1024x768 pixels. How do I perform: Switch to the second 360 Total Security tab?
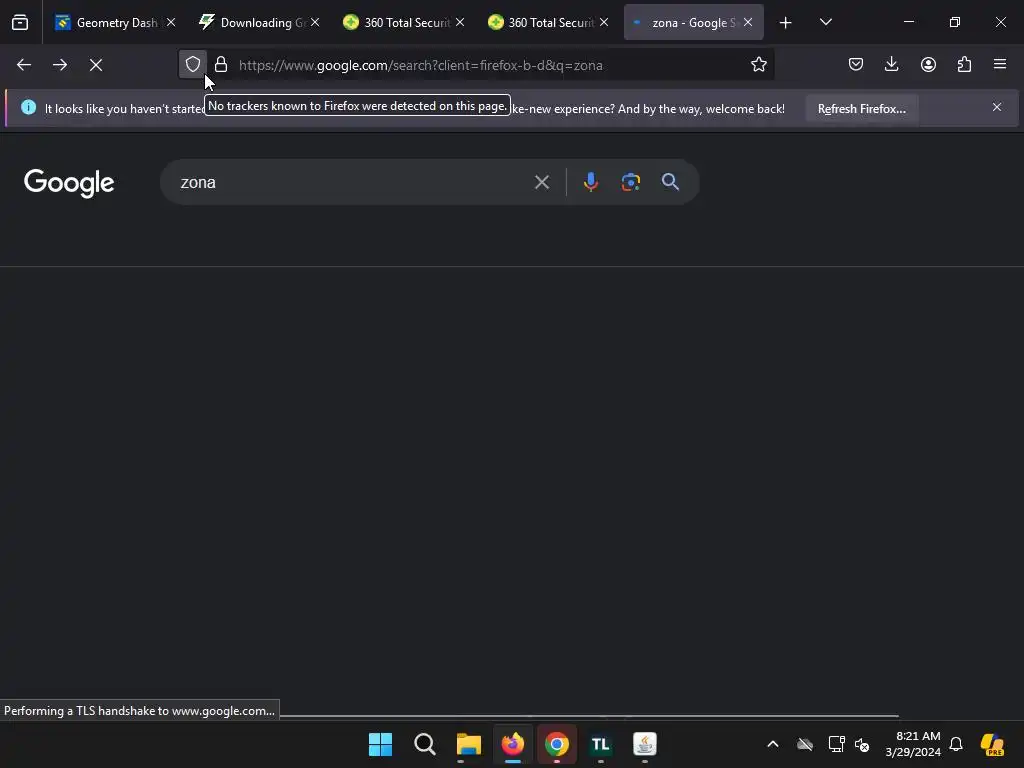(x=549, y=23)
